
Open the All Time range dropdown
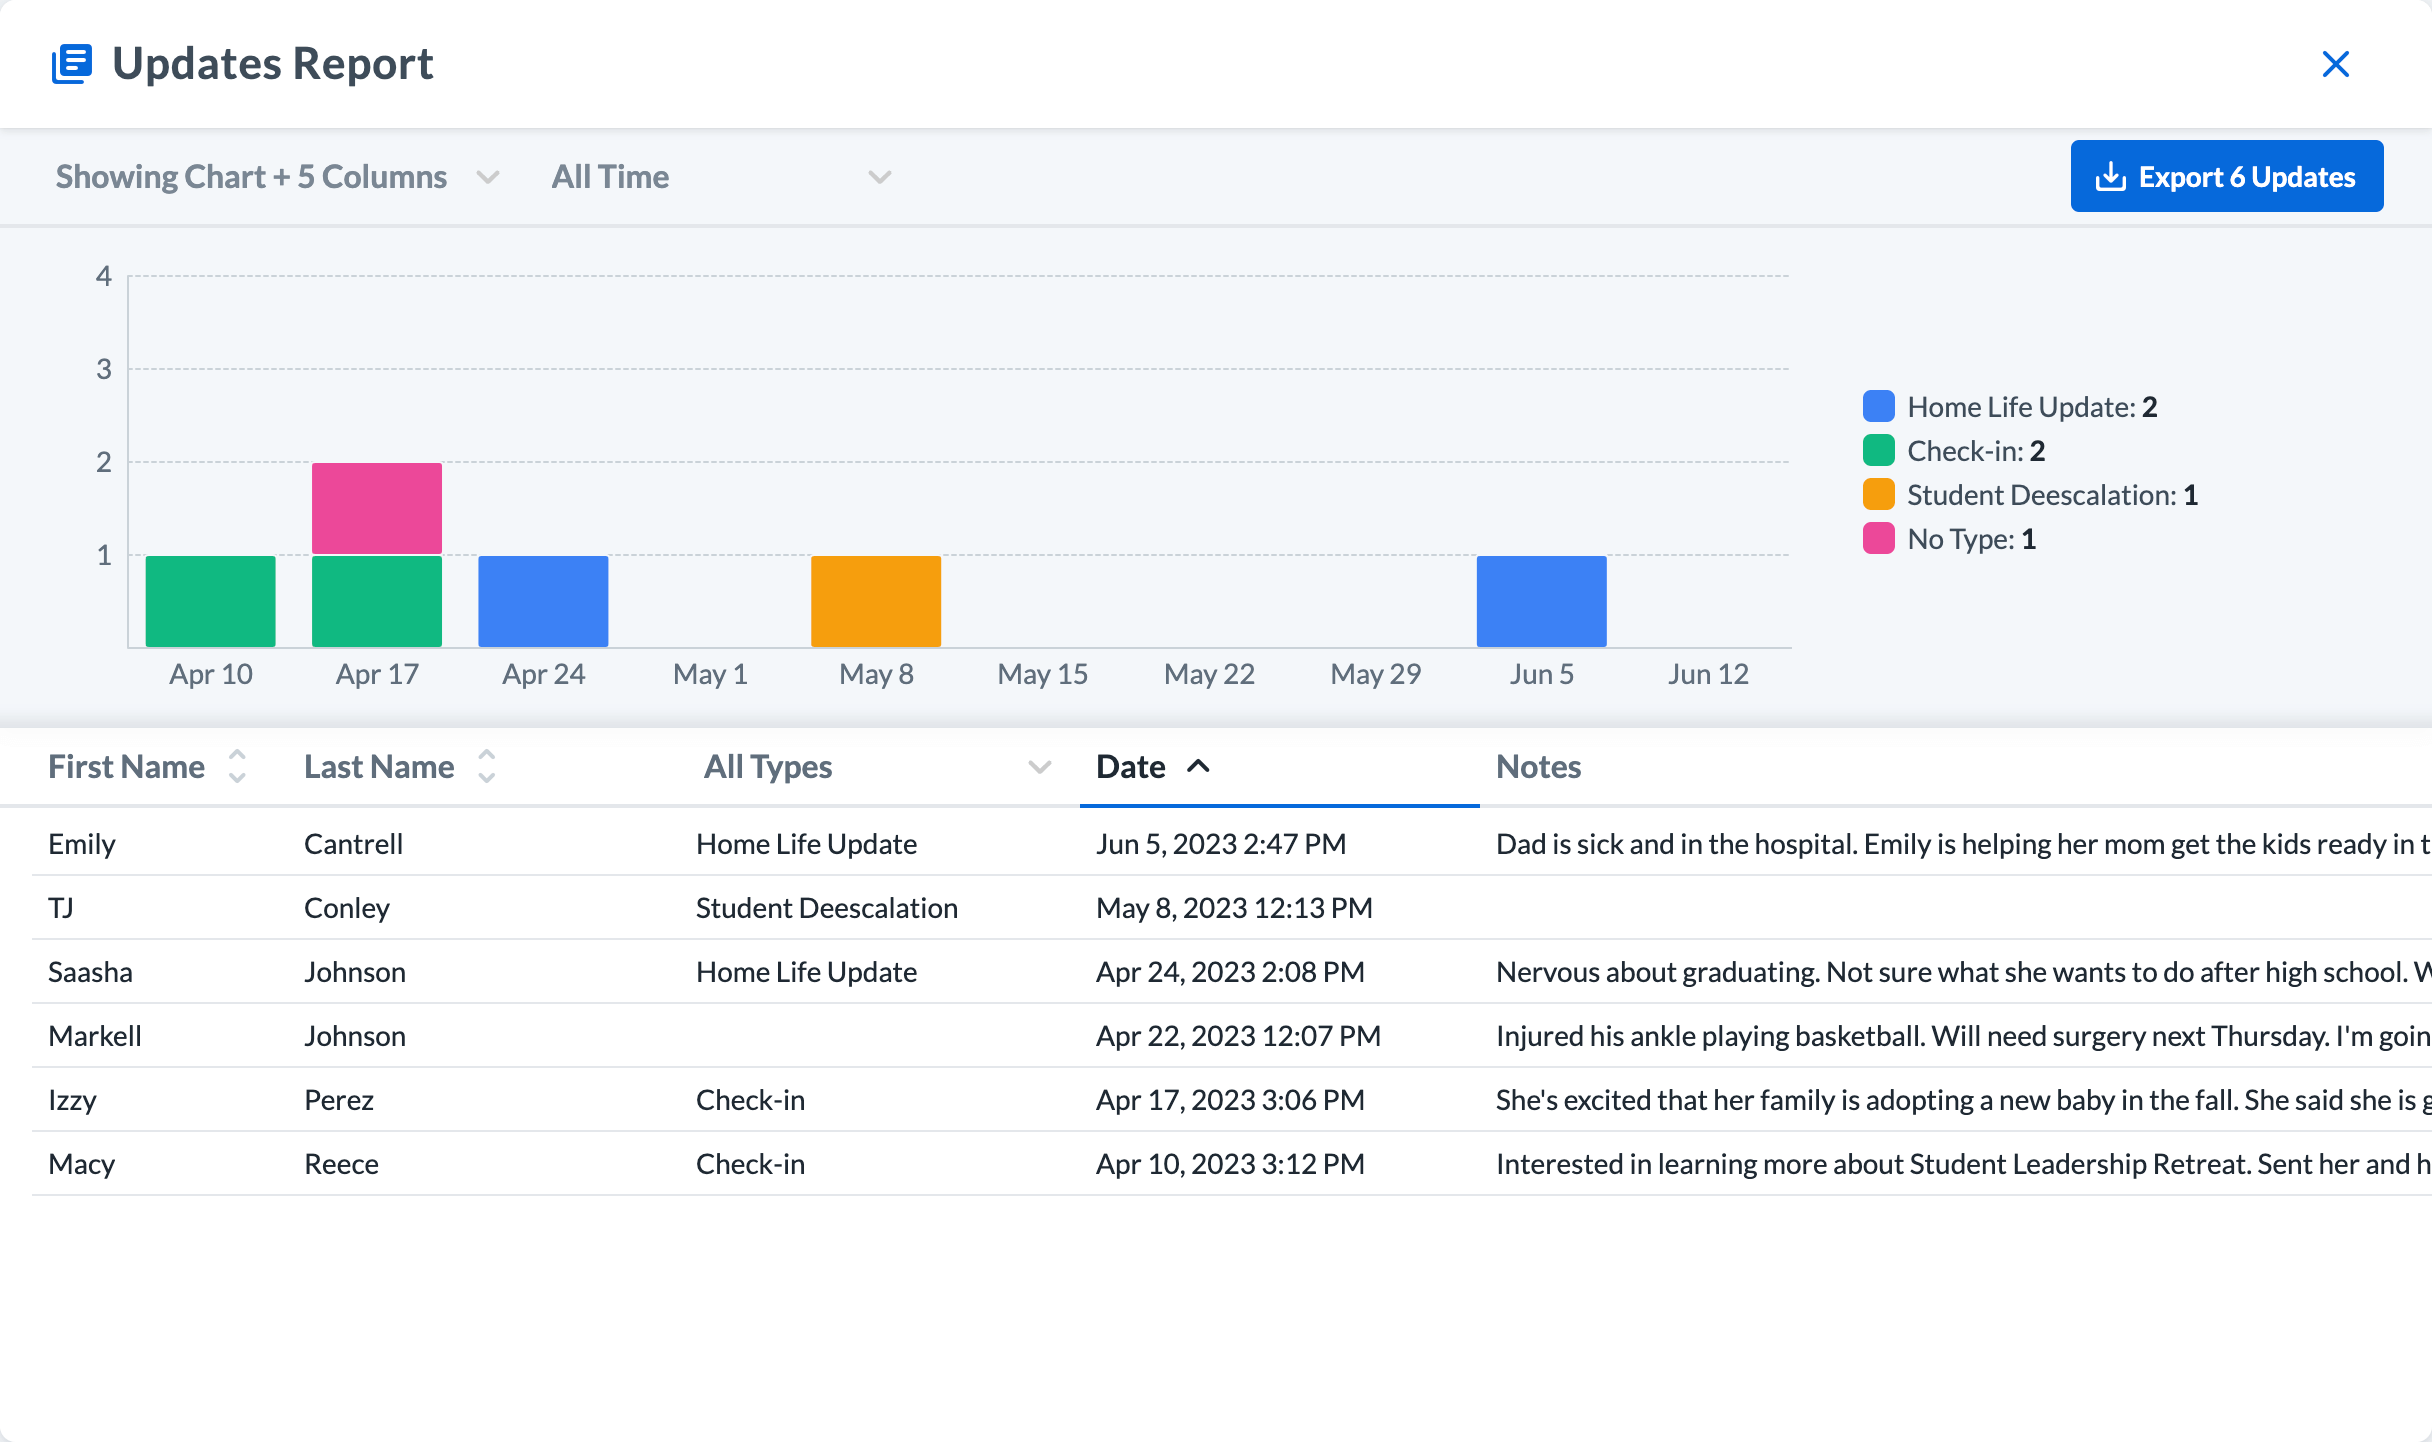pos(721,177)
